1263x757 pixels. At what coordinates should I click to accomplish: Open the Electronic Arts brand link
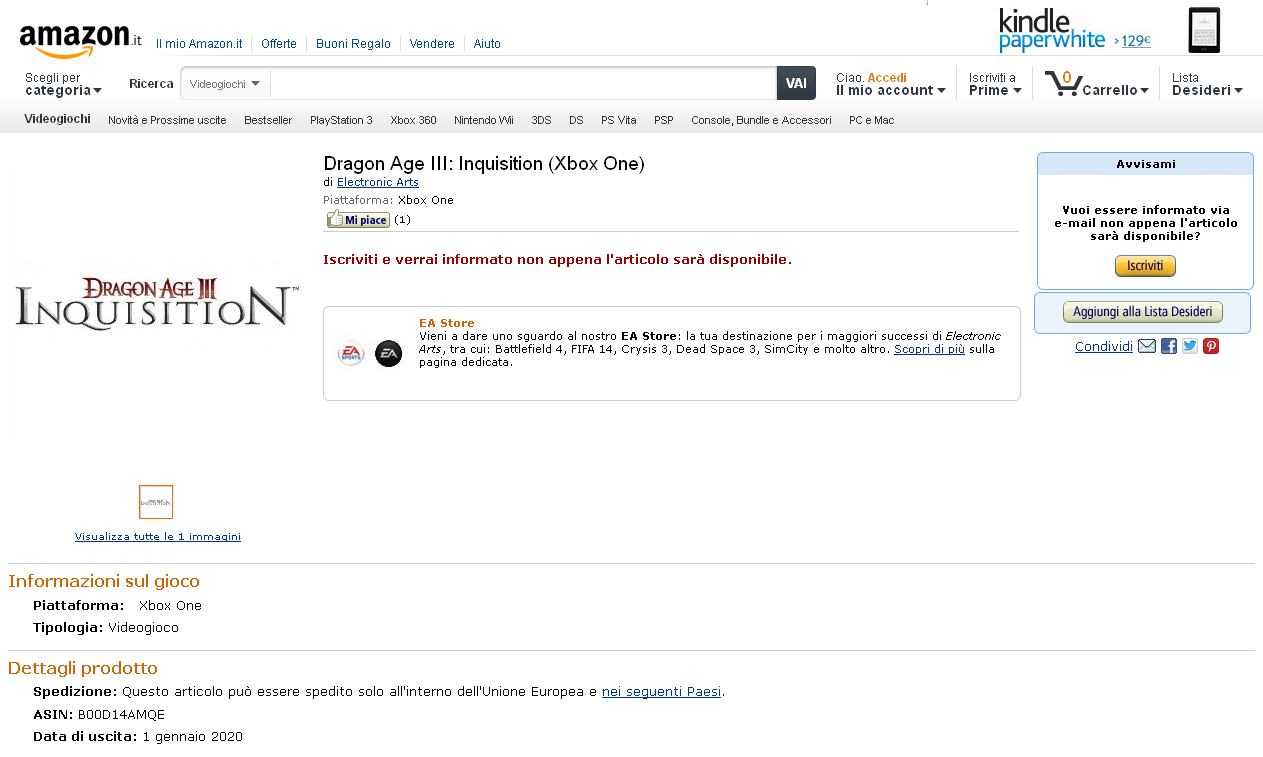[377, 182]
